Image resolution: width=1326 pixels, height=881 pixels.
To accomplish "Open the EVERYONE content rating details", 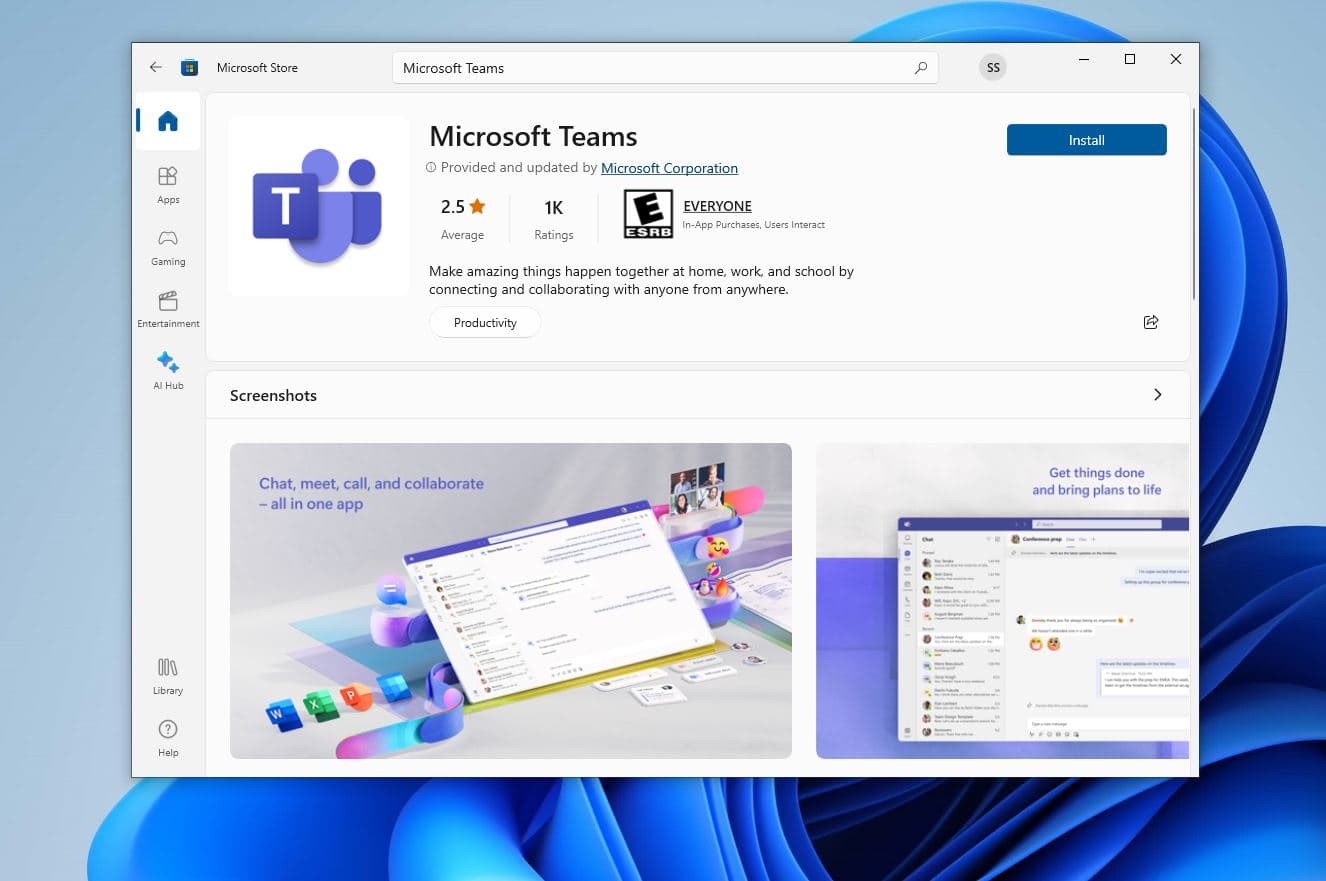I will tap(717, 206).
